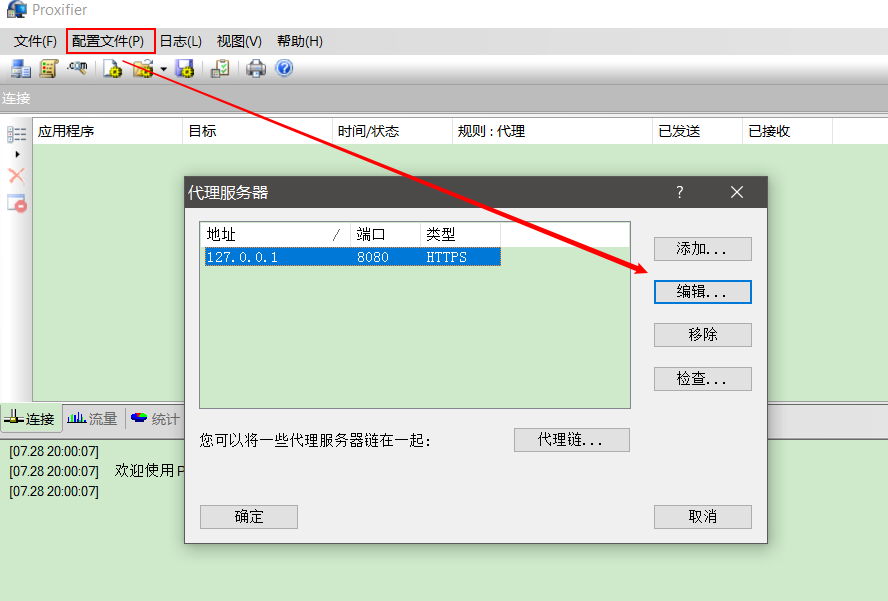This screenshot has width=888, height=601.
Task: Switch to the 统计 tab
Action: click(x=155, y=419)
